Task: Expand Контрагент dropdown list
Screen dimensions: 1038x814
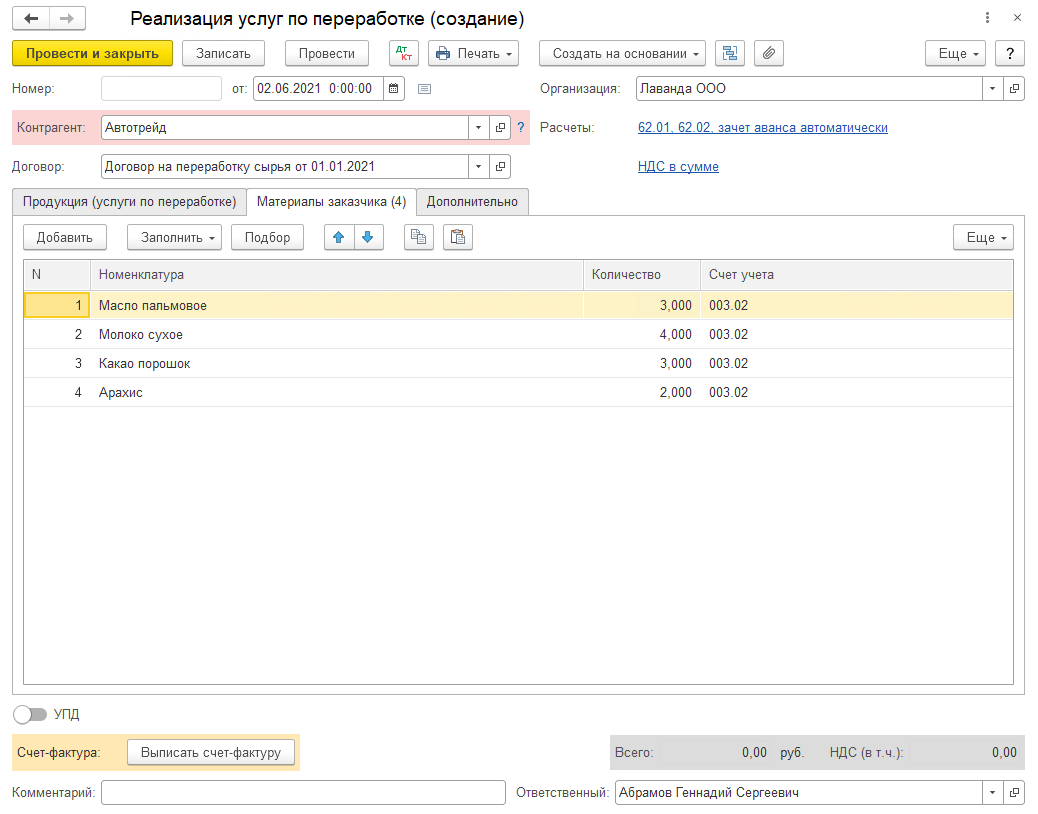Action: tap(479, 128)
